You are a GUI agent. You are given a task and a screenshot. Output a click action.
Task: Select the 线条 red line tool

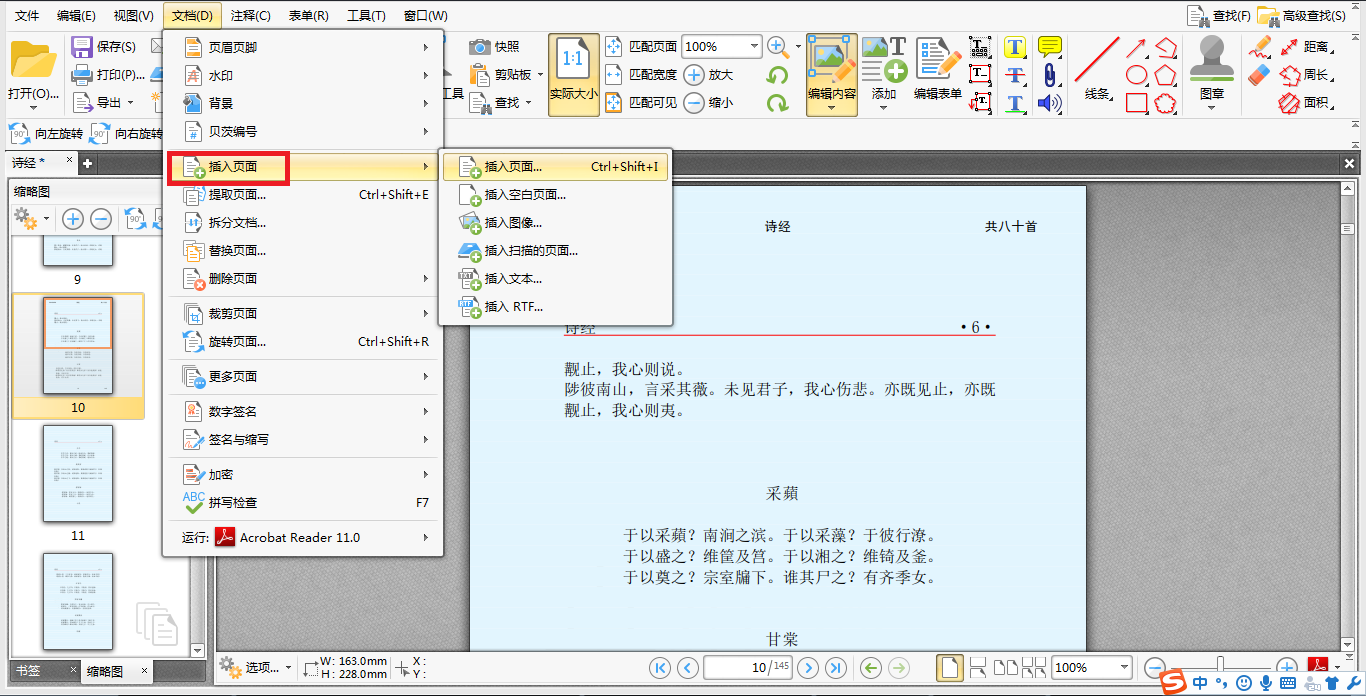(1097, 69)
